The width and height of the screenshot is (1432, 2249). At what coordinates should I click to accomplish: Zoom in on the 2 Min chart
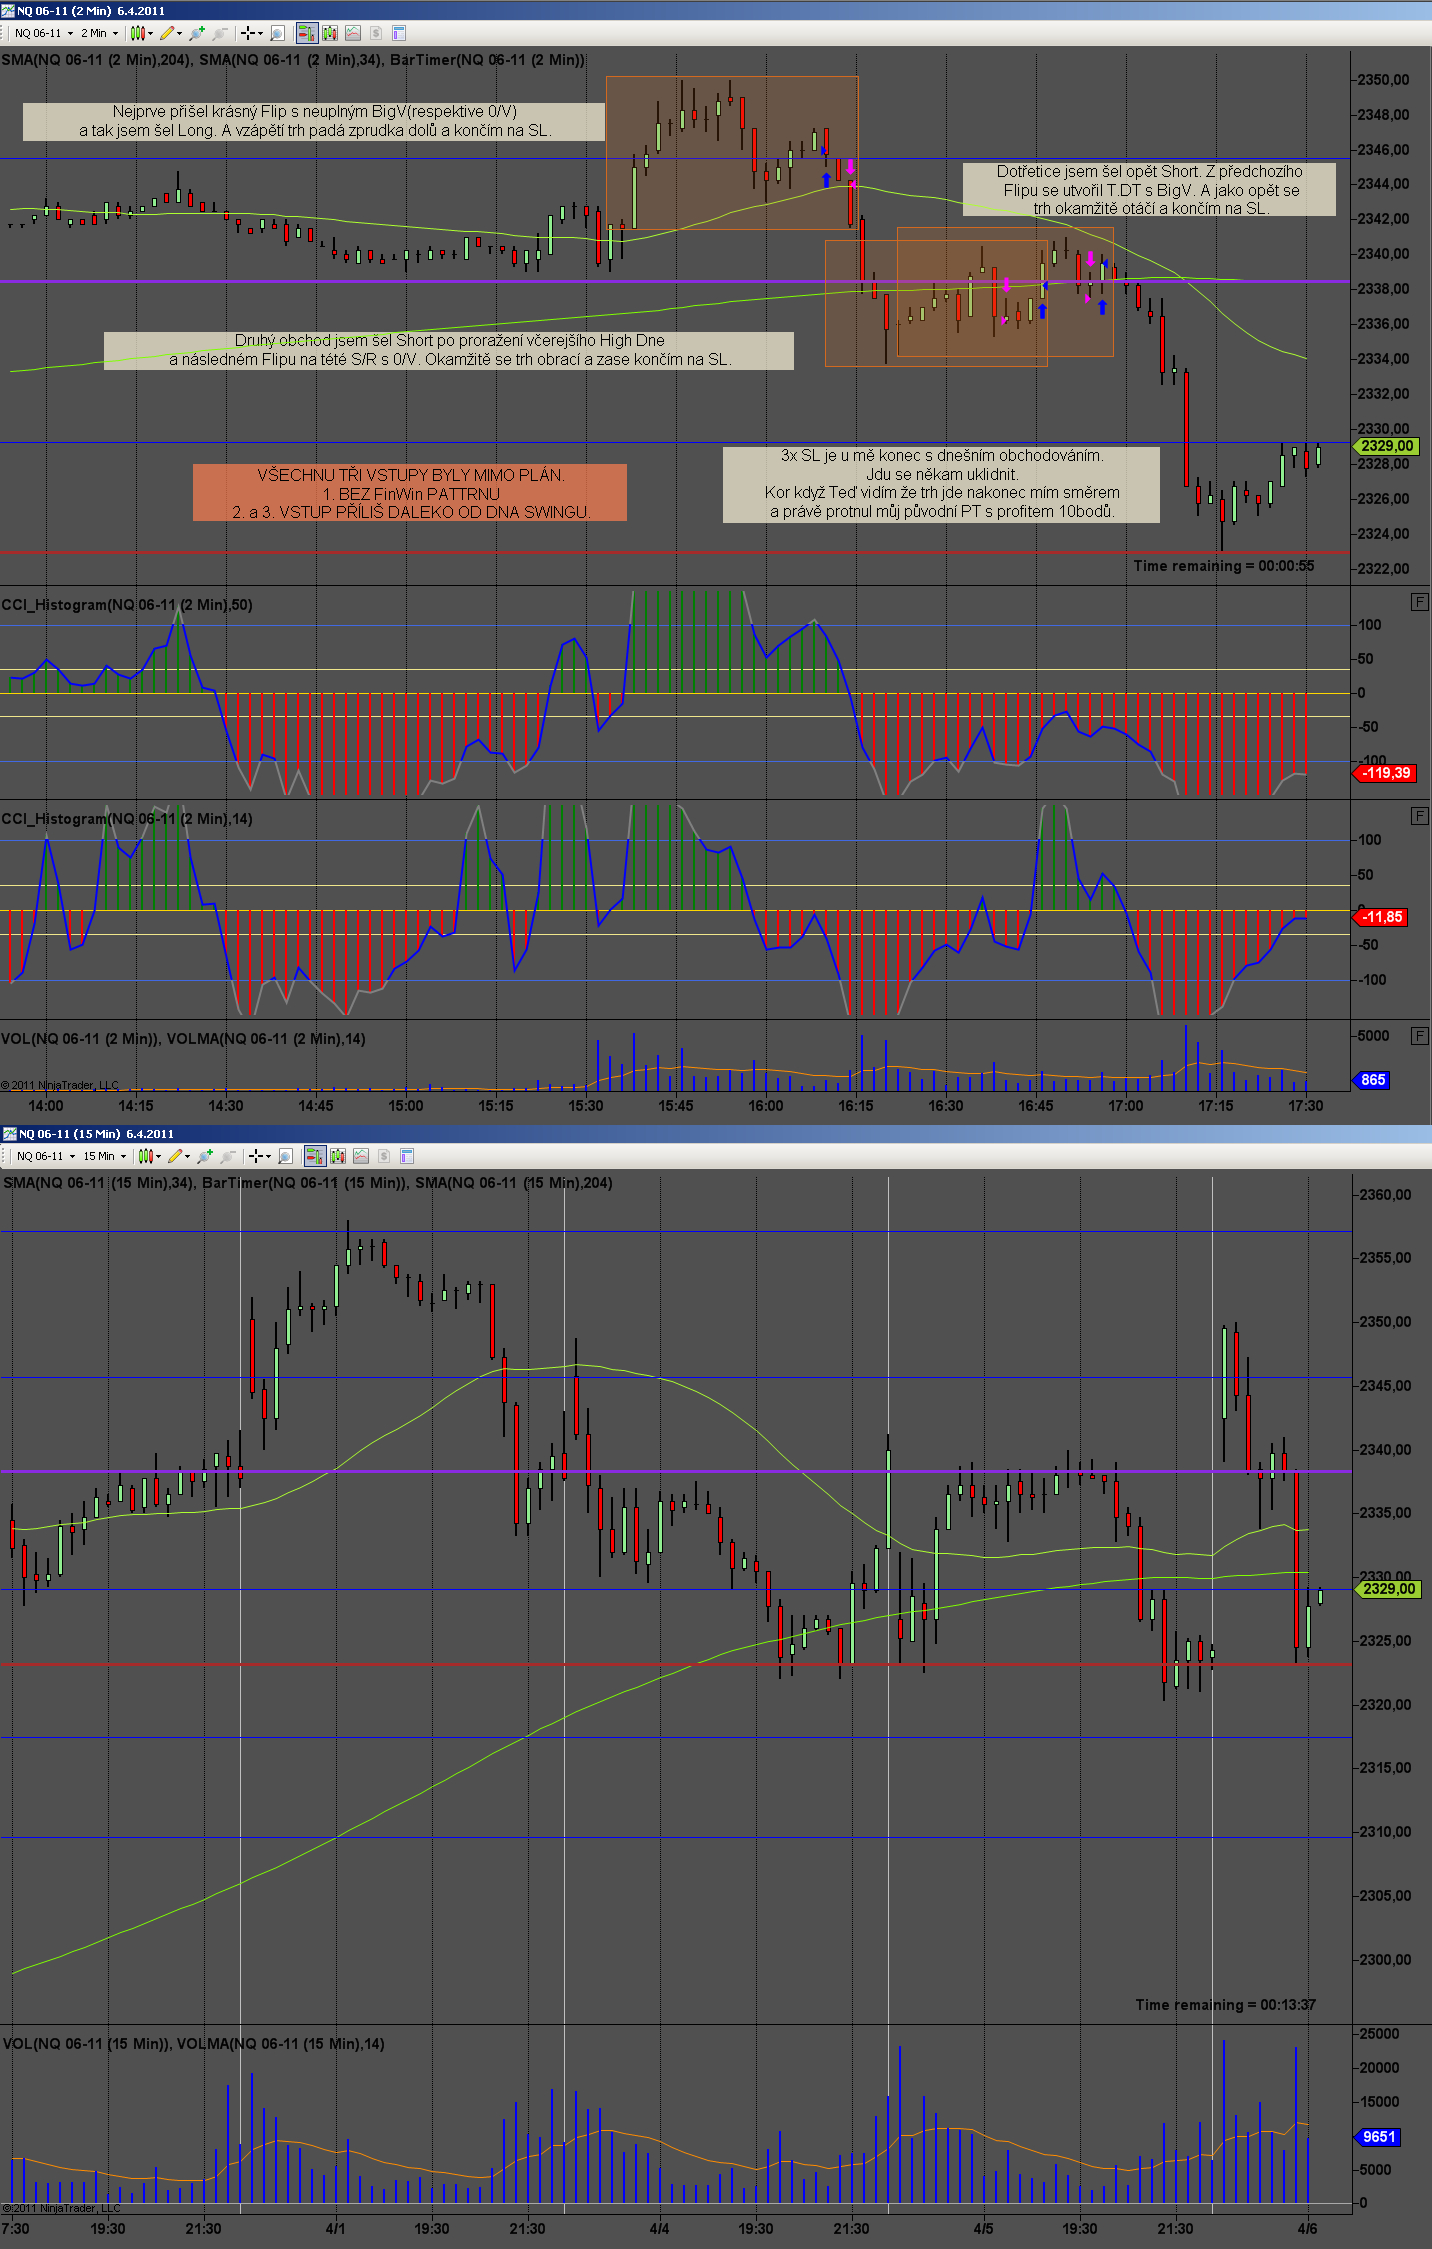[197, 33]
